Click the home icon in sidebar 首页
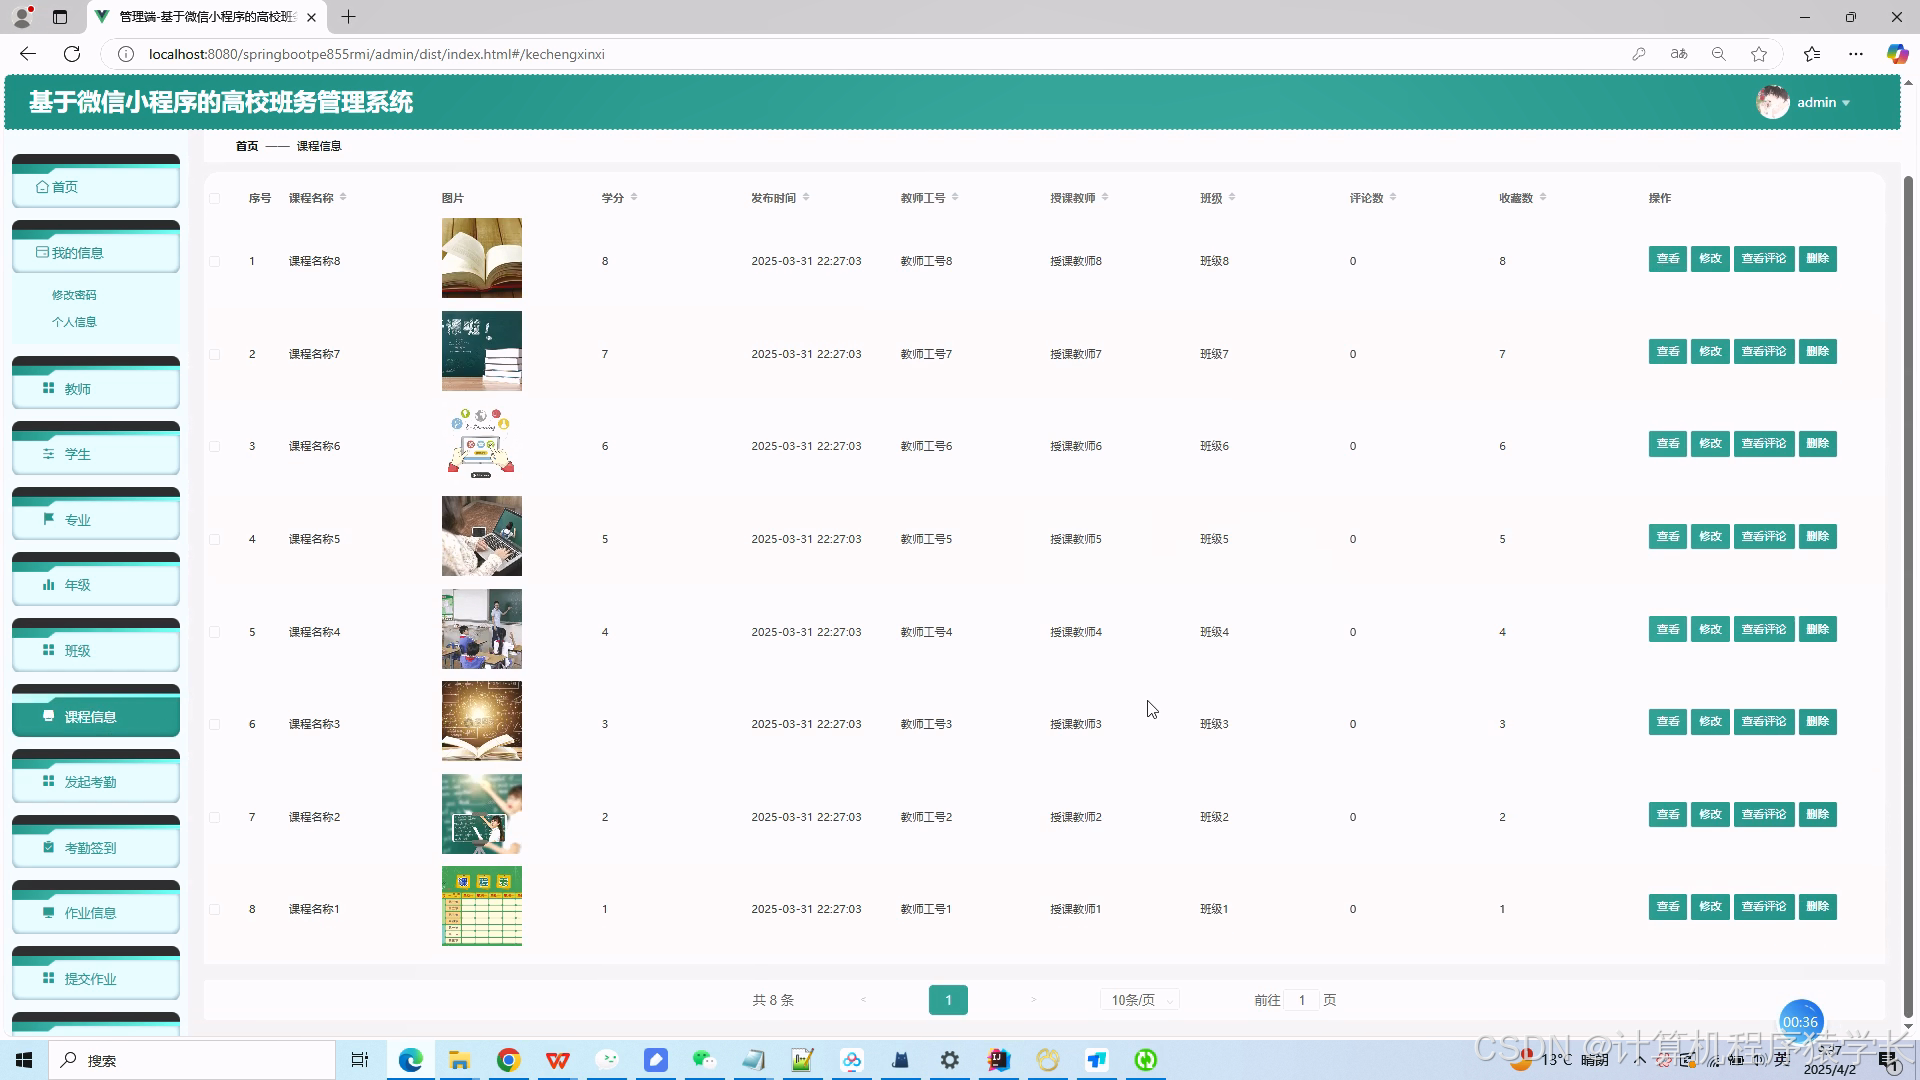 tap(42, 187)
